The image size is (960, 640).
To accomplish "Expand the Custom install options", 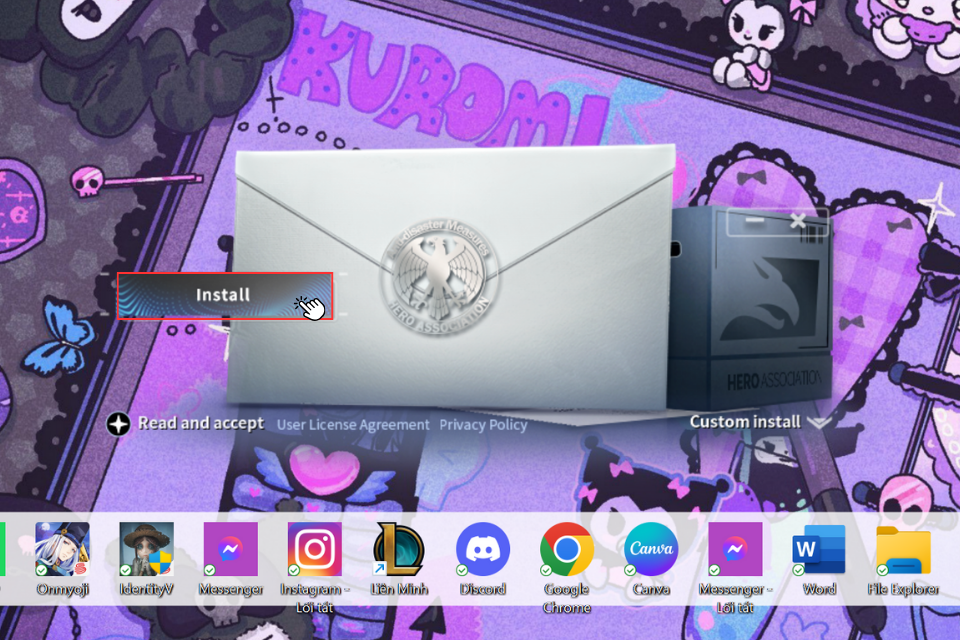I will (760, 422).
